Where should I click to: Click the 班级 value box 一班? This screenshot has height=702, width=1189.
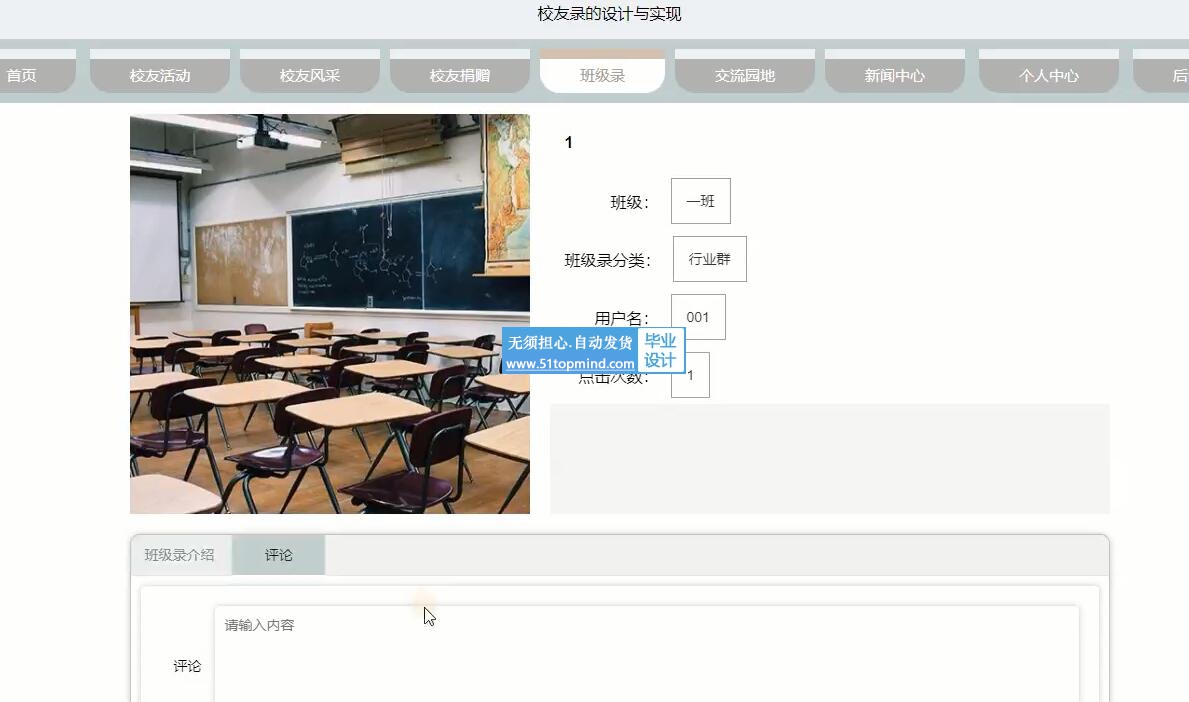coord(701,201)
